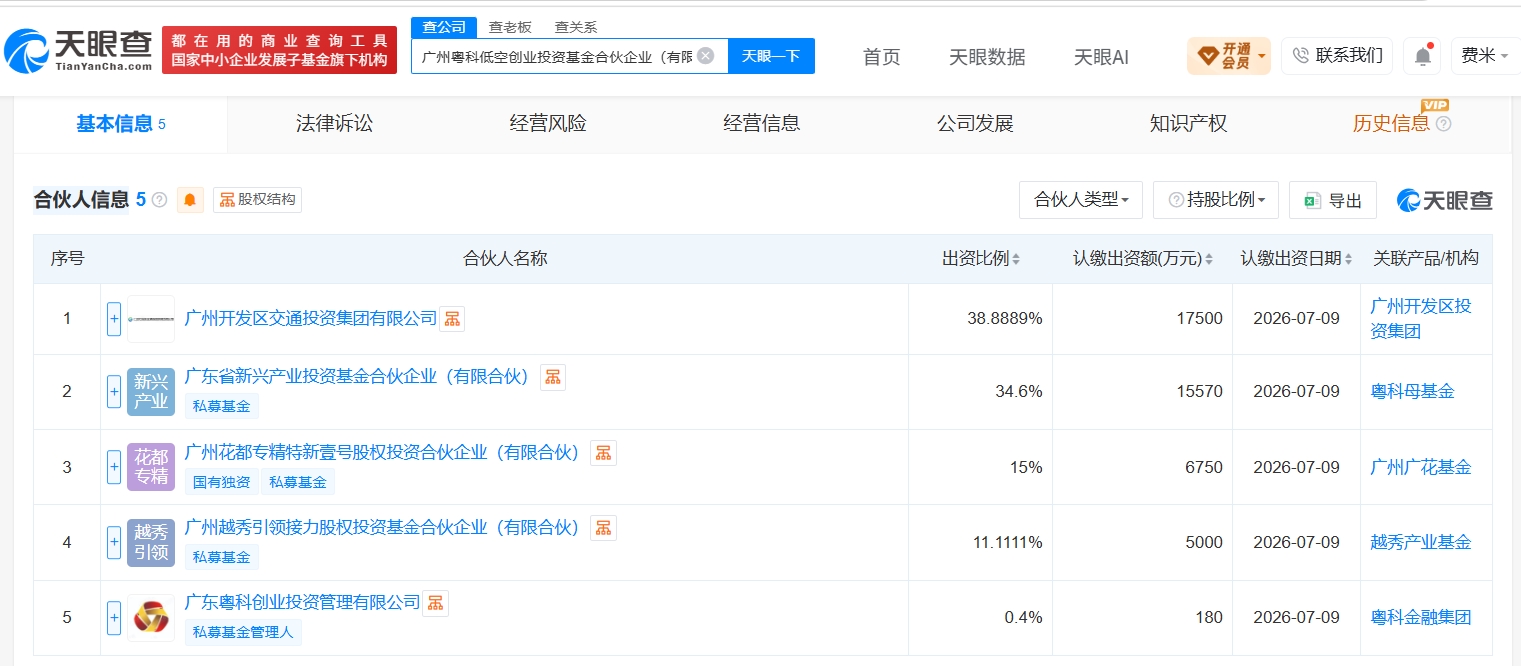Open related institution 粤科母基金

[x=1412, y=392]
